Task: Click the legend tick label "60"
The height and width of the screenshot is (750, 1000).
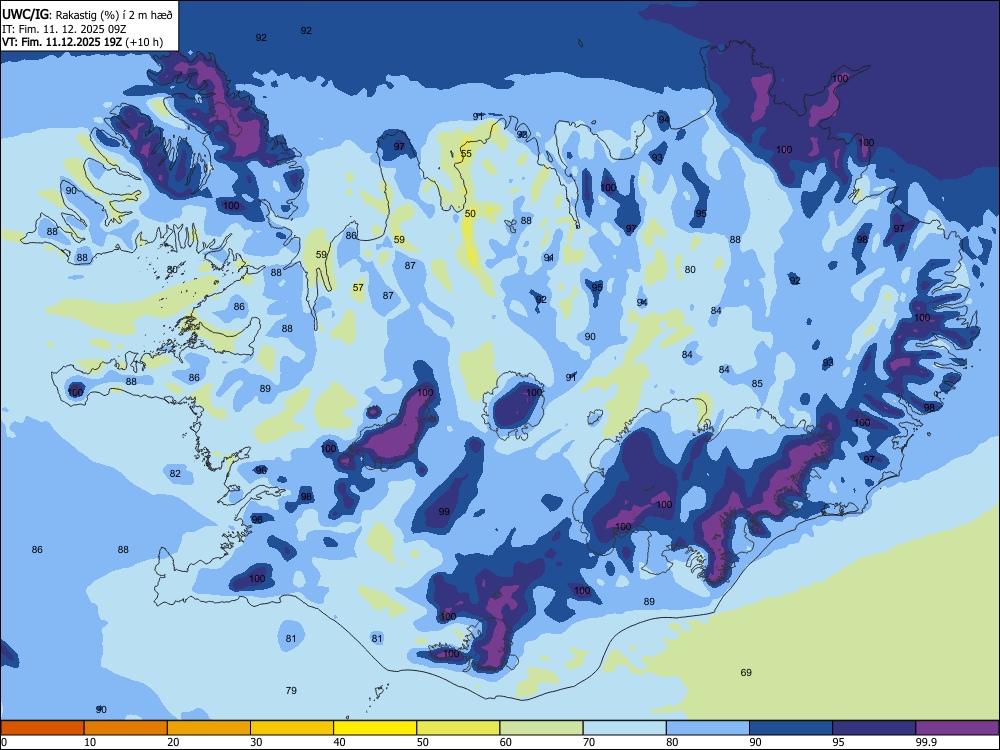Action: pyautogui.click(x=506, y=742)
